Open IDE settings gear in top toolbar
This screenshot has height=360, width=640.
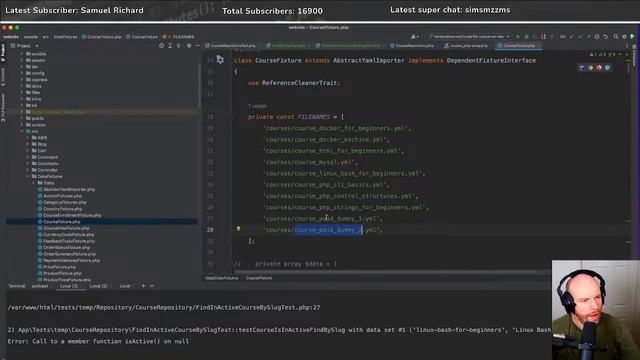624,37
